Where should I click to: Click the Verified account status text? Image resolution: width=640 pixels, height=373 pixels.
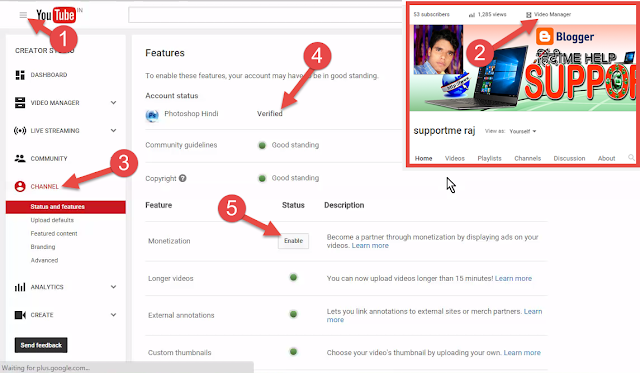(270, 113)
